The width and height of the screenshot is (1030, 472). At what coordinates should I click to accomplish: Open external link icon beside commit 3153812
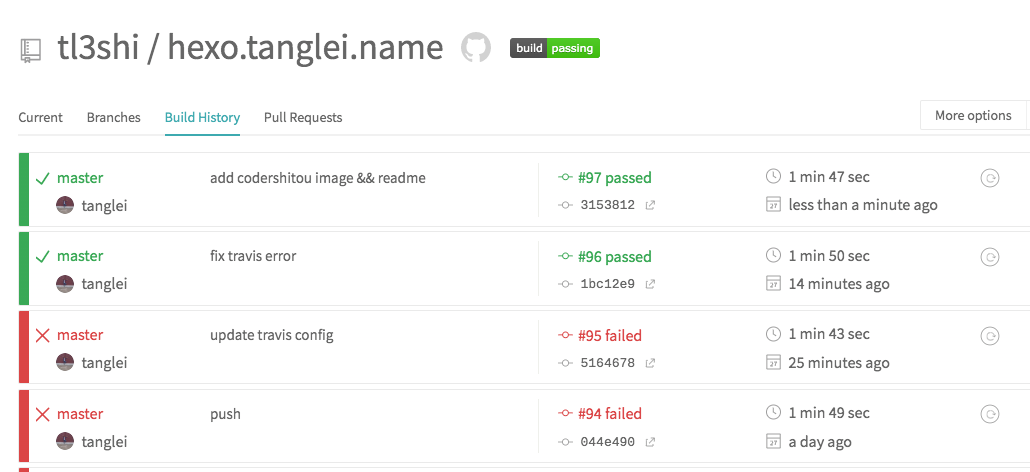[x=650, y=205]
